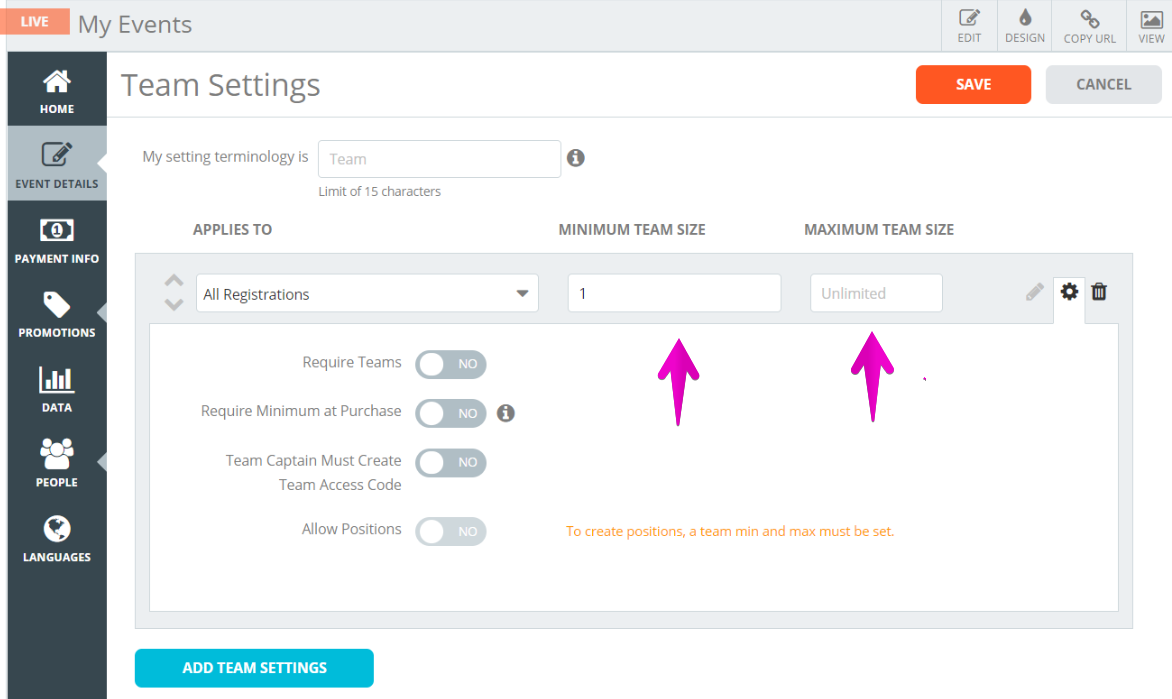Image resolution: width=1172 pixels, height=699 pixels.
Task: Click the LIVE status badge
Action: (x=34, y=21)
